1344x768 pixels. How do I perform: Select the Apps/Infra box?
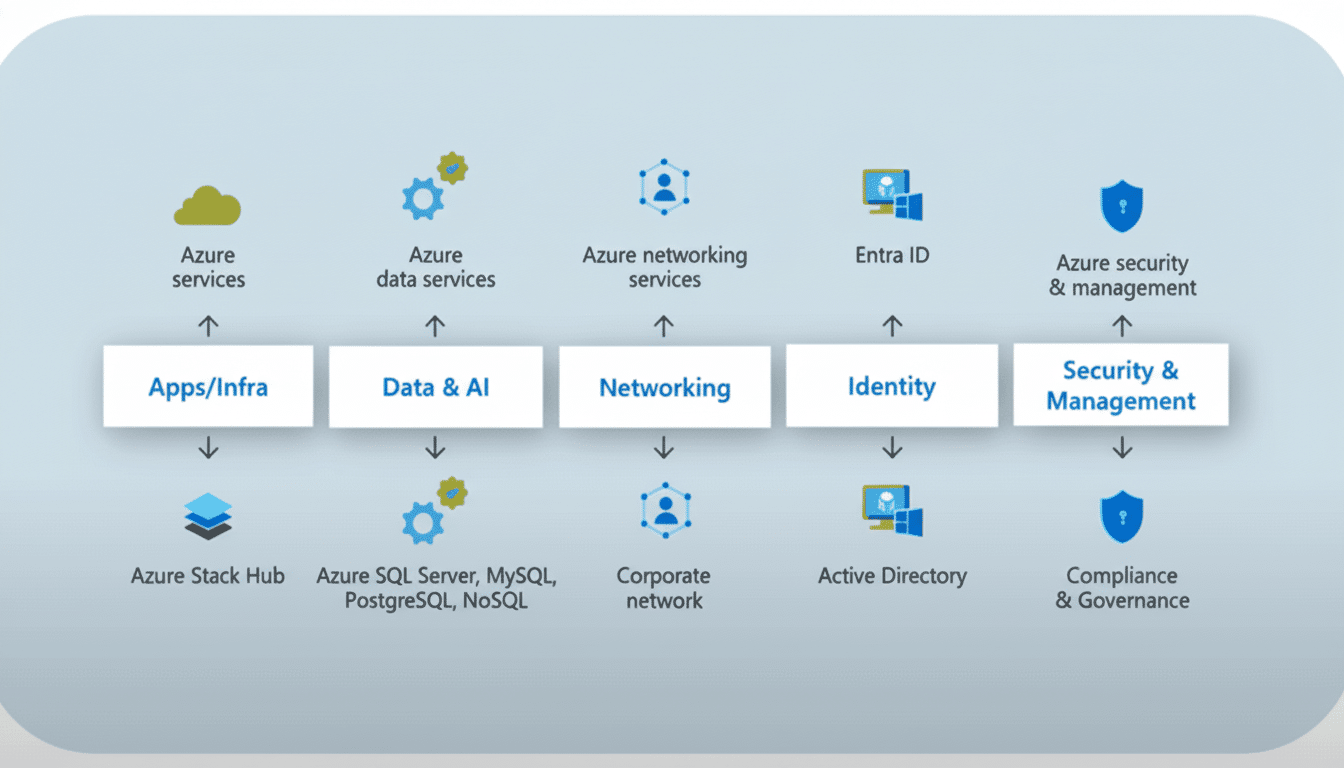pyautogui.click(x=207, y=387)
